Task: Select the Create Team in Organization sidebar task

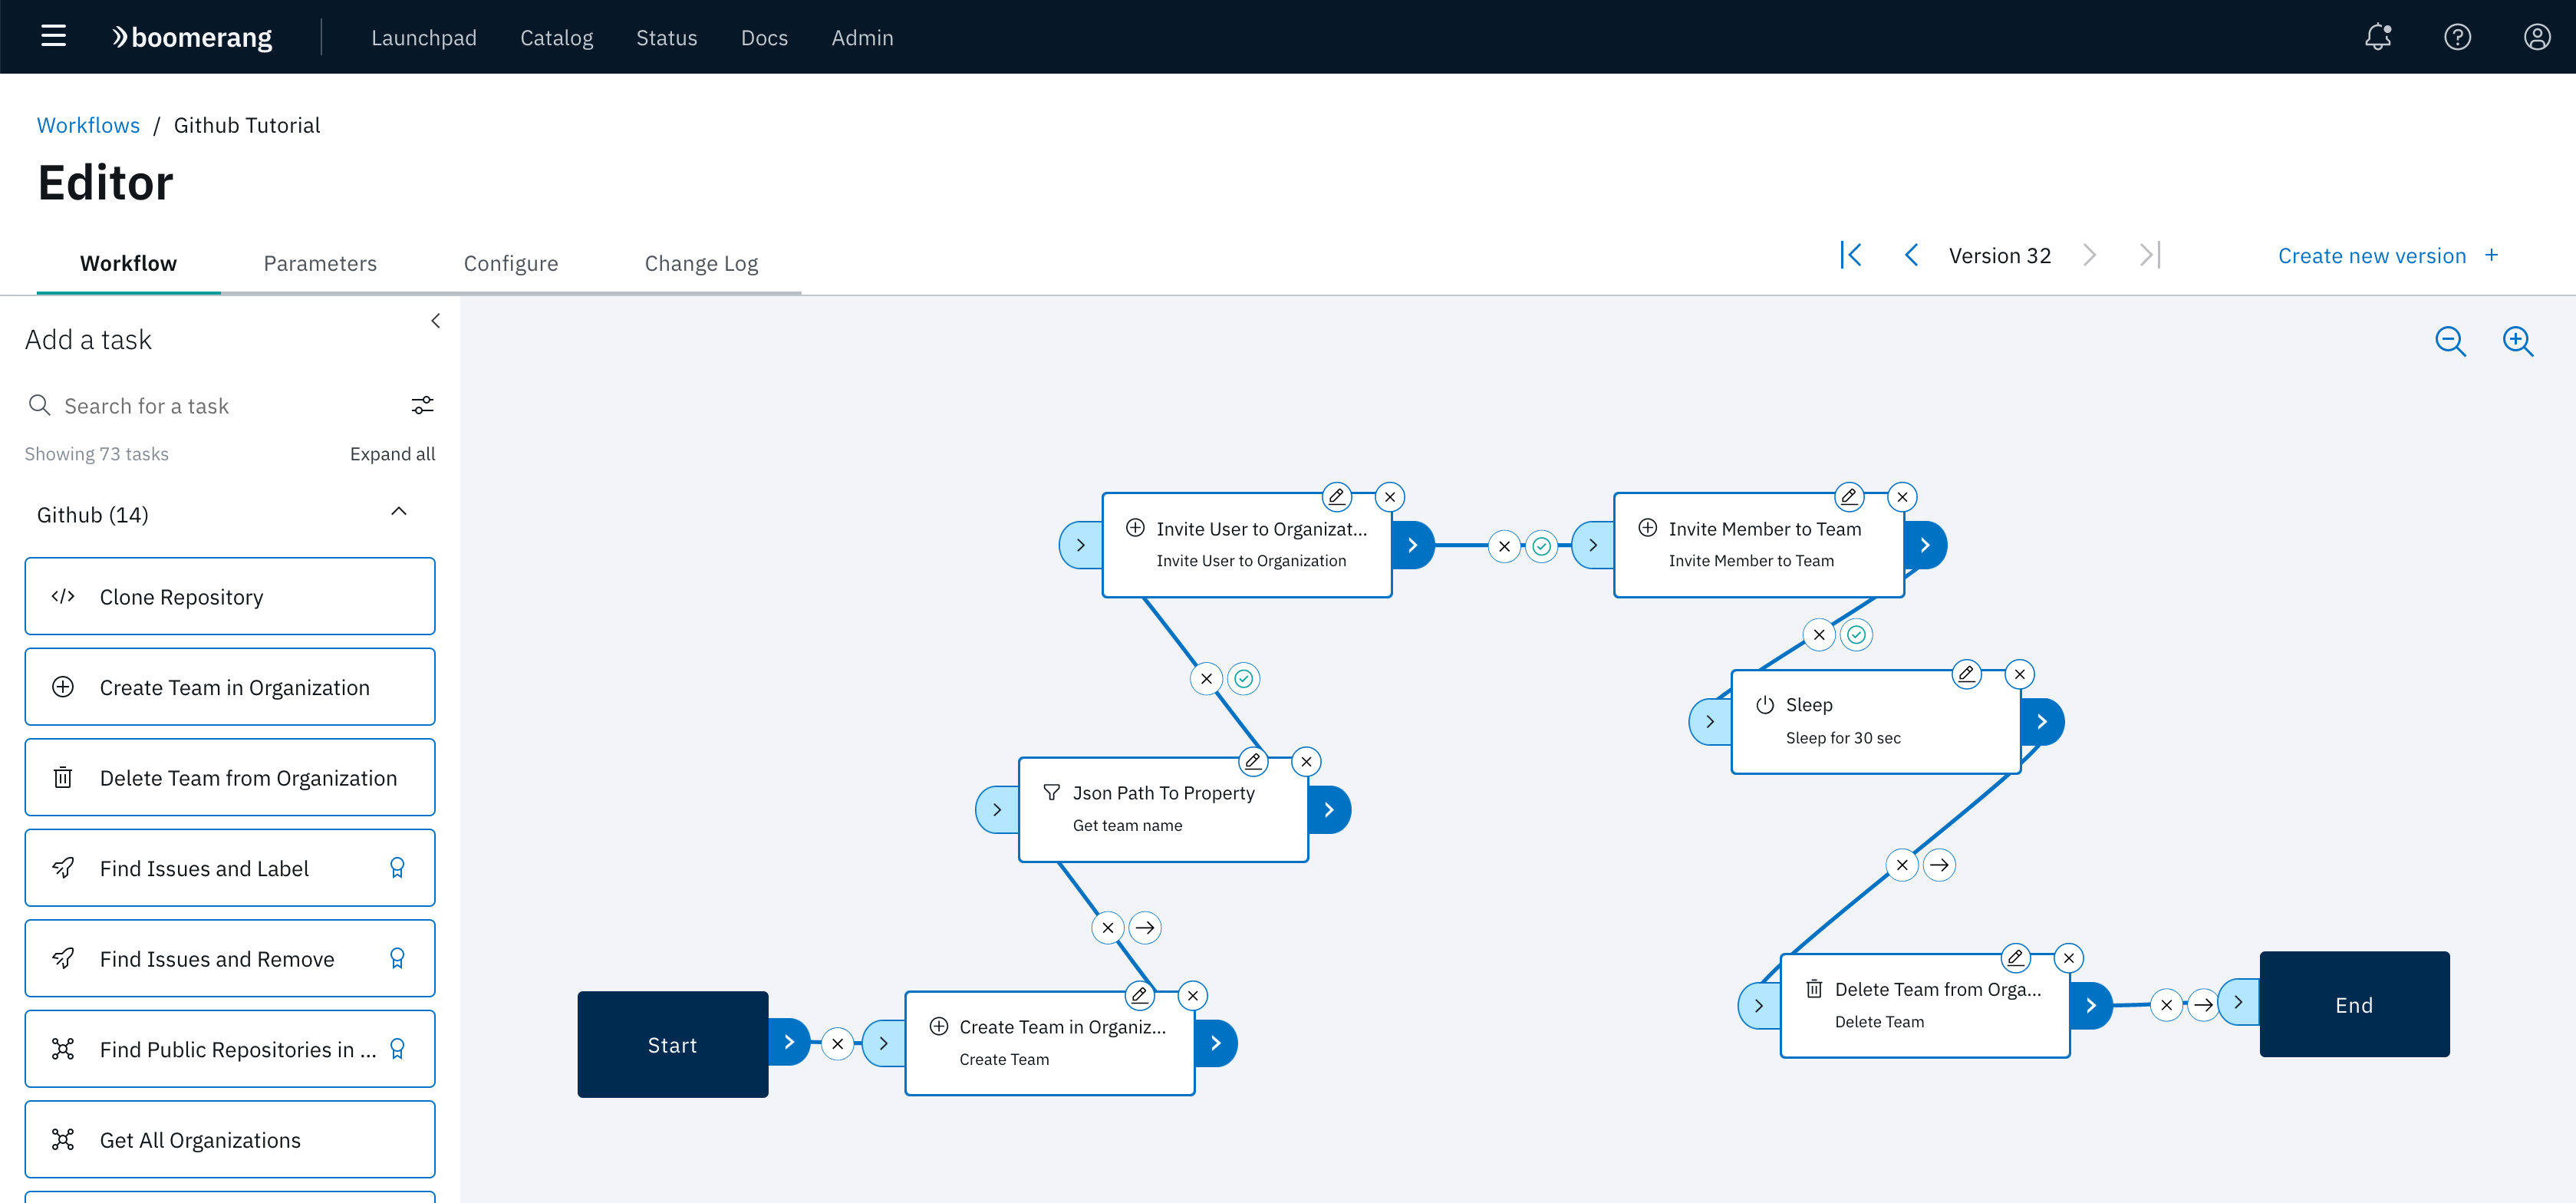Action: [230, 686]
